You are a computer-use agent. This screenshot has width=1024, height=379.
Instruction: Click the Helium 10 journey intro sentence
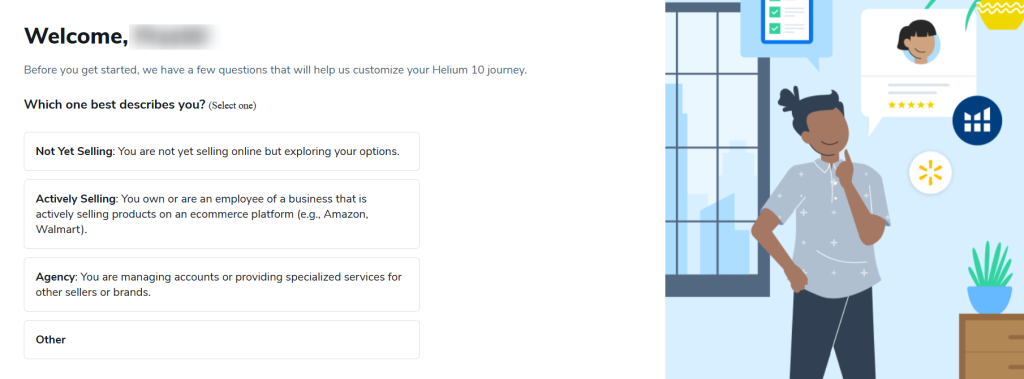coord(275,70)
